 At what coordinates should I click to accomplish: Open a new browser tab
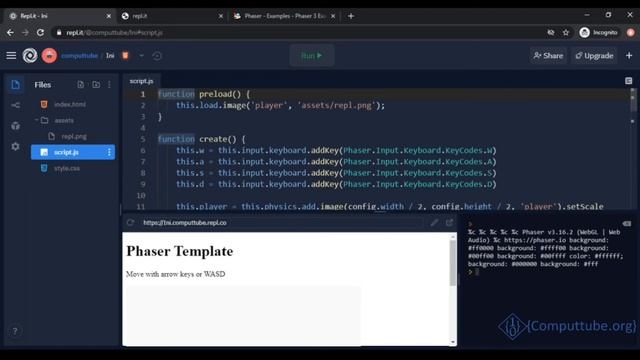(351, 16)
